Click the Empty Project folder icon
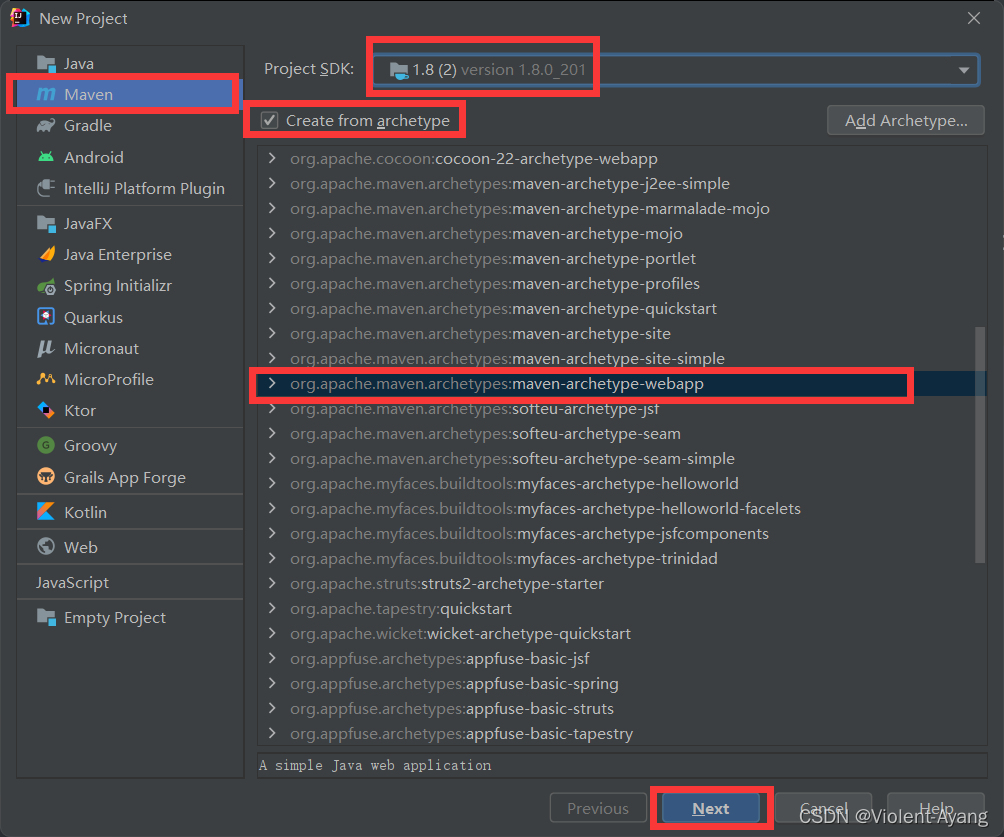Viewport: 1004px width, 837px height. click(46, 617)
